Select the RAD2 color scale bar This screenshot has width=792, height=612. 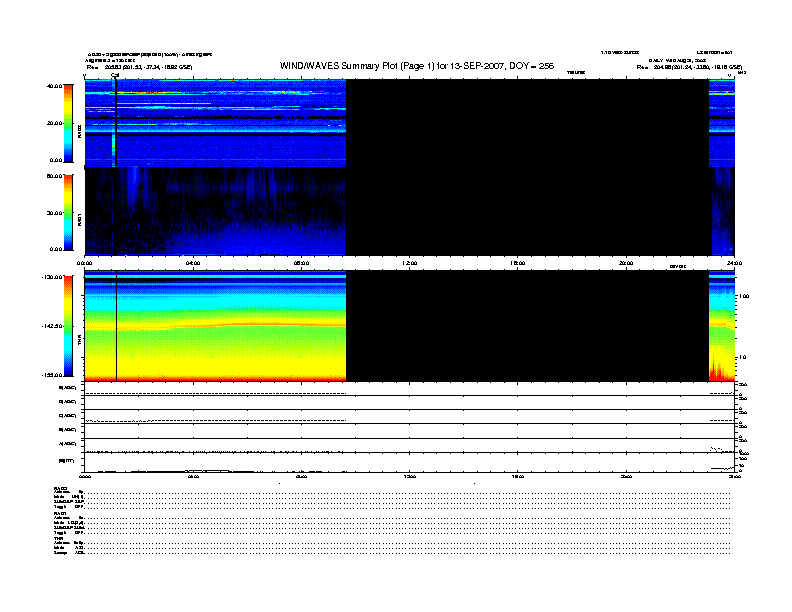tap(68, 124)
